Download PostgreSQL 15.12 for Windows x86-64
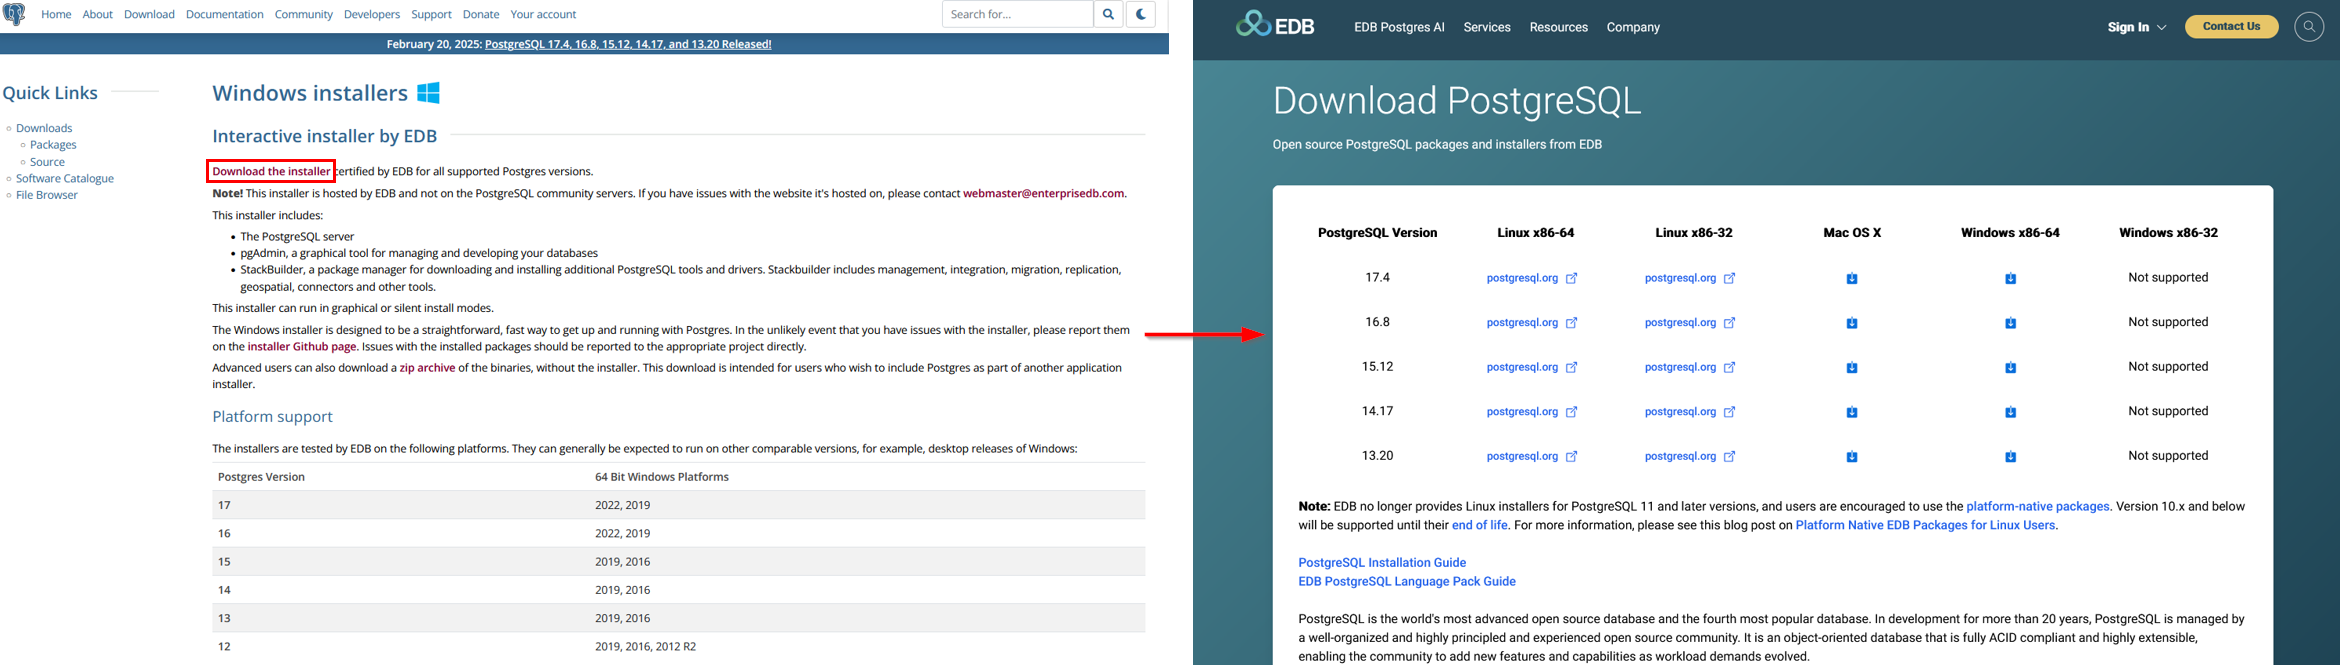The width and height of the screenshot is (2340, 665). [2010, 368]
